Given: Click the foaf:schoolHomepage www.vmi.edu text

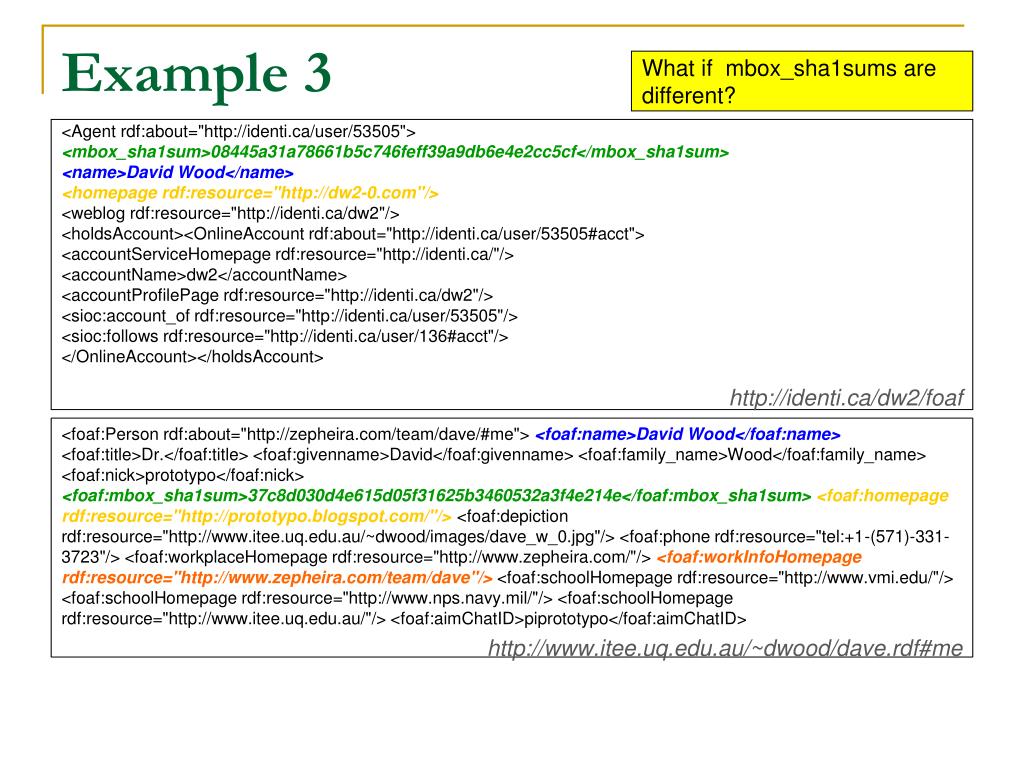Looking at the screenshot, I should pos(725,578).
